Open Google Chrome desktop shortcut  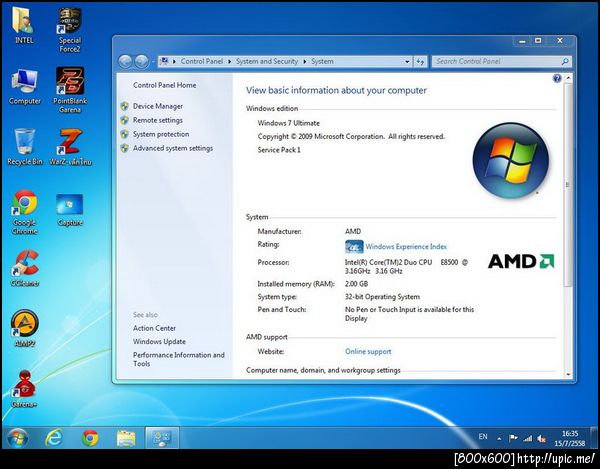pyautogui.click(x=24, y=212)
